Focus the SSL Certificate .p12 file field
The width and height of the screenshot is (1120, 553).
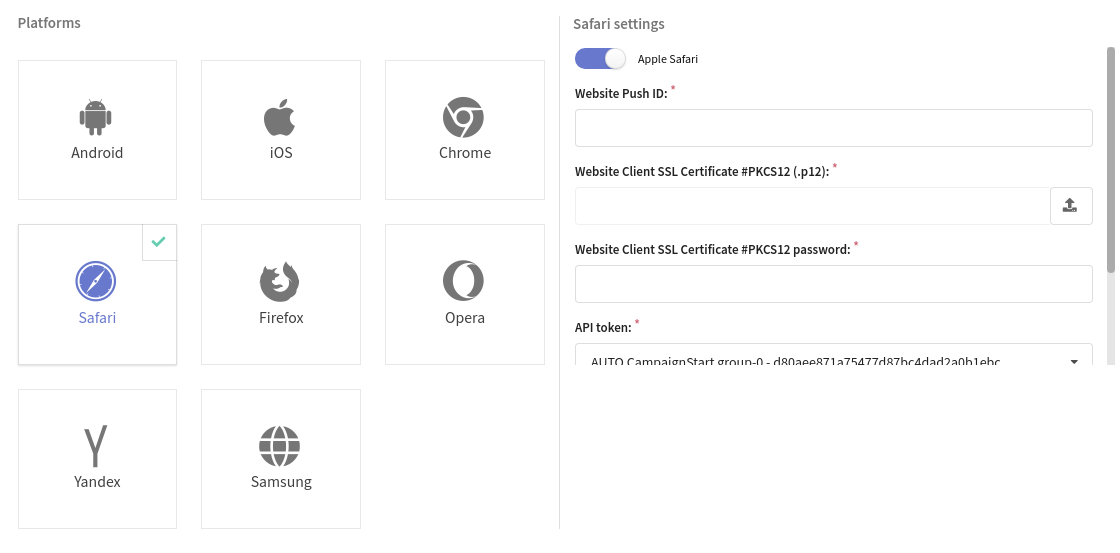(x=812, y=206)
